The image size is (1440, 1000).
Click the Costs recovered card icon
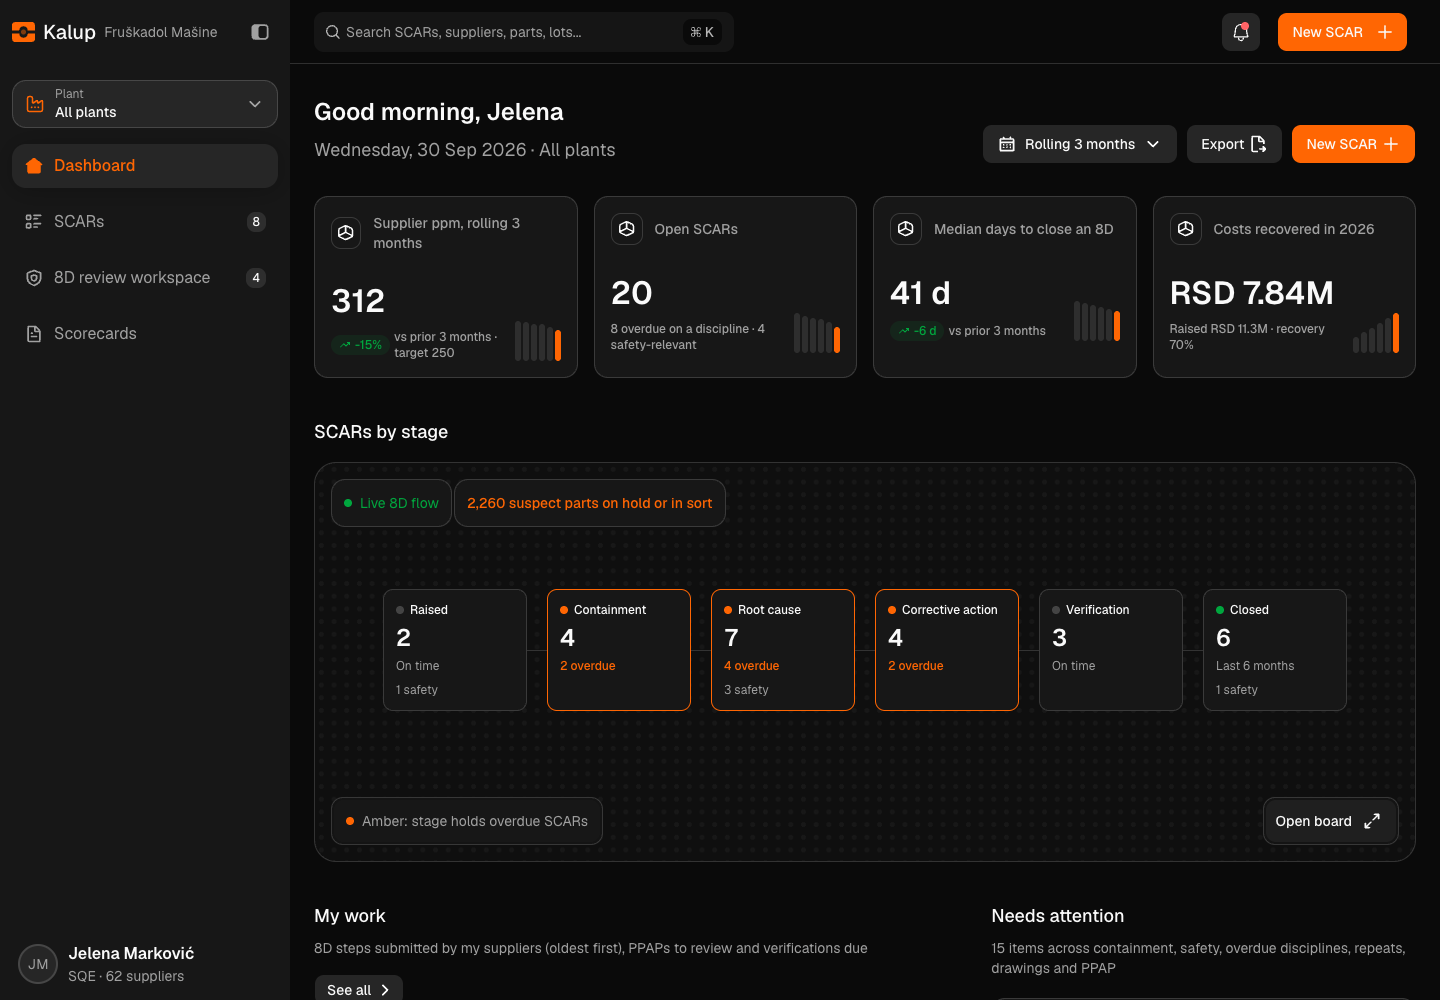click(x=1185, y=229)
